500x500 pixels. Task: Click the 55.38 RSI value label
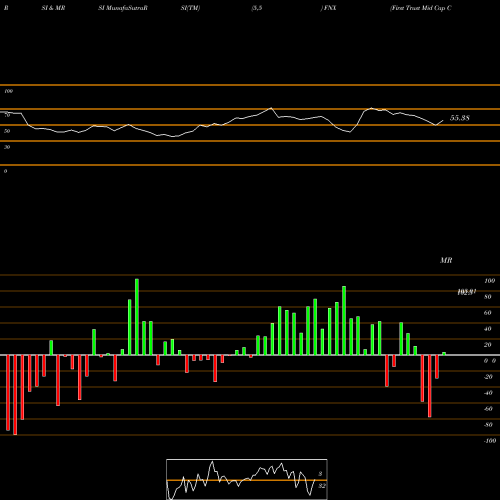[x=460, y=118]
